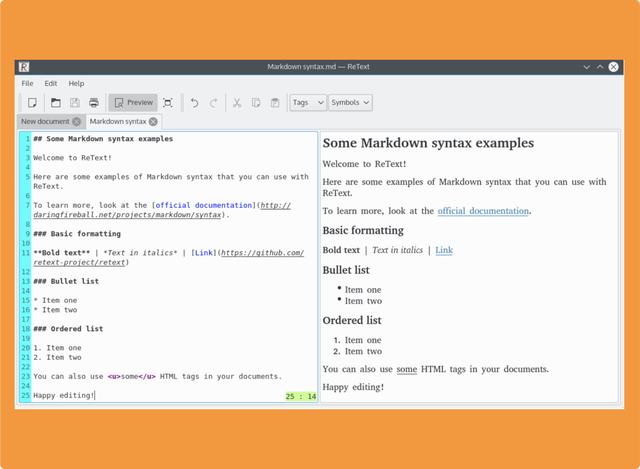Open the Symbols dropdown
This screenshot has height=469, width=640.
tap(350, 102)
